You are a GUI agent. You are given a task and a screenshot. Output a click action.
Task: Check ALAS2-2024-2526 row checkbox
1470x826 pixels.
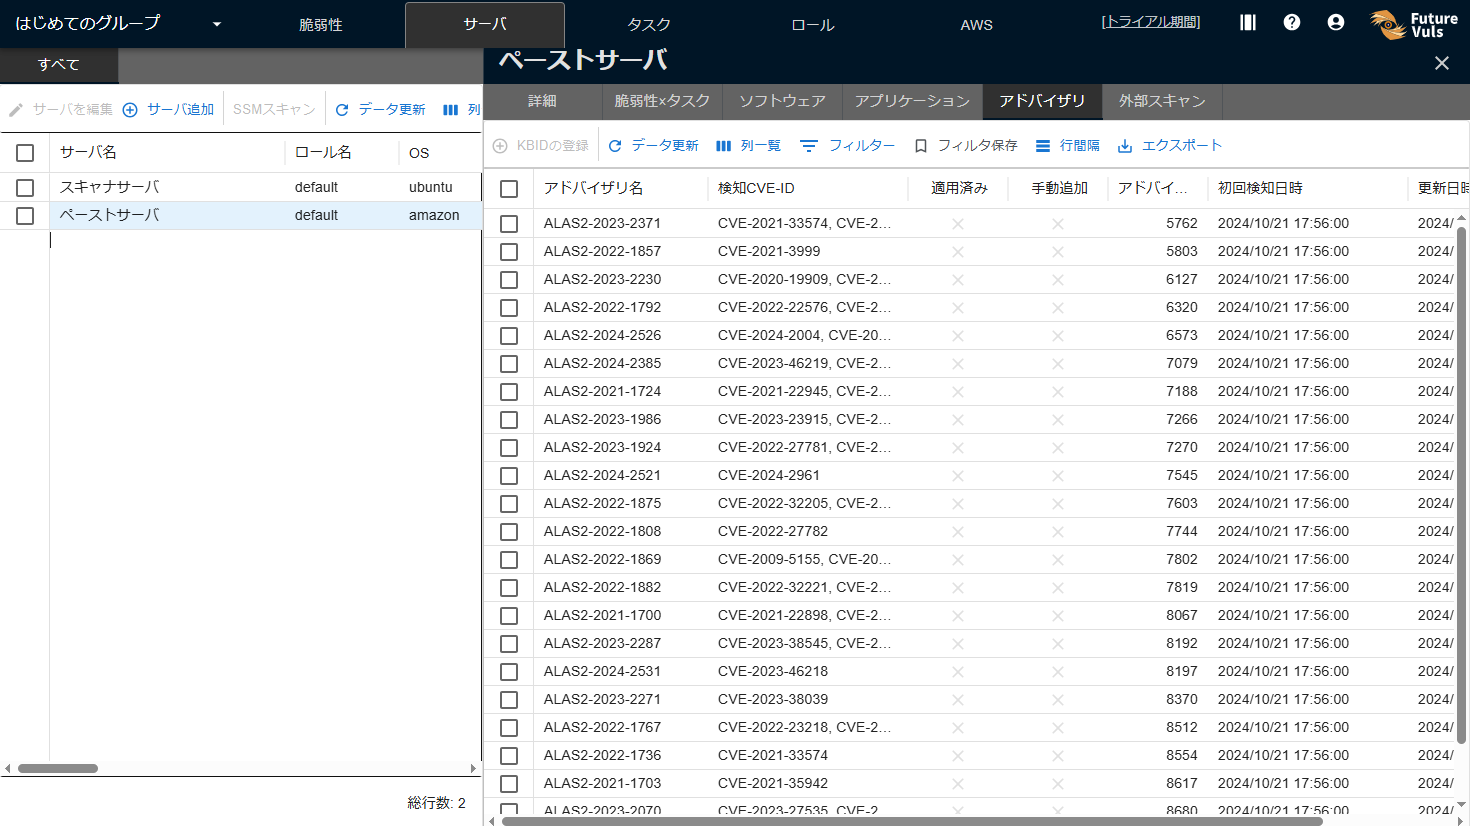coord(509,336)
